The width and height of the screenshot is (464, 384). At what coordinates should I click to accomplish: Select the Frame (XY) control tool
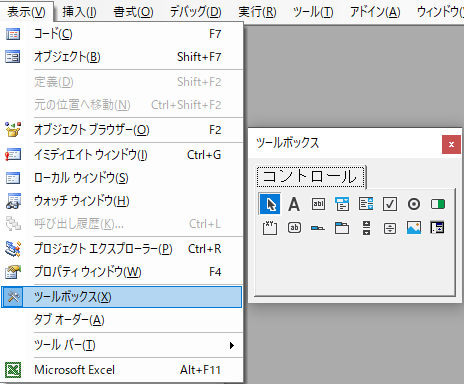coord(270,228)
